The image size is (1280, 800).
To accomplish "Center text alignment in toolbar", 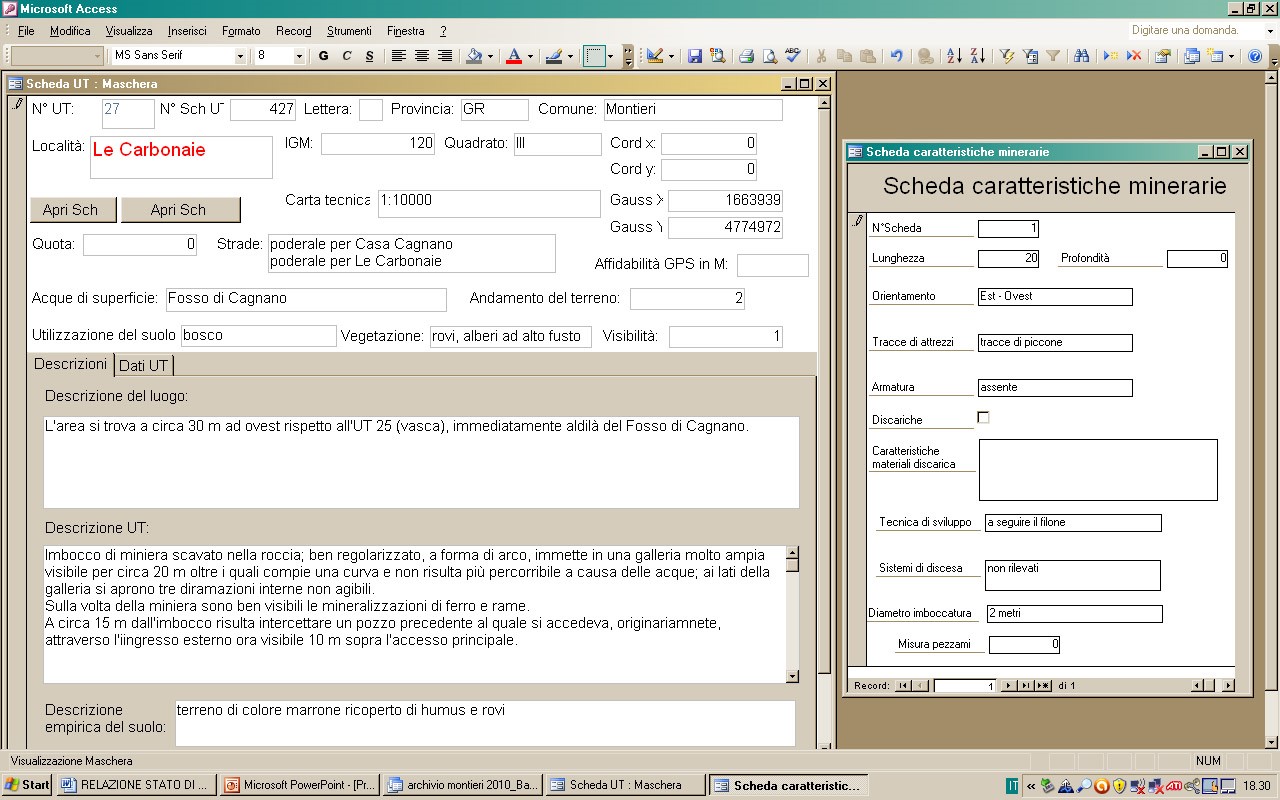I will [x=422, y=56].
